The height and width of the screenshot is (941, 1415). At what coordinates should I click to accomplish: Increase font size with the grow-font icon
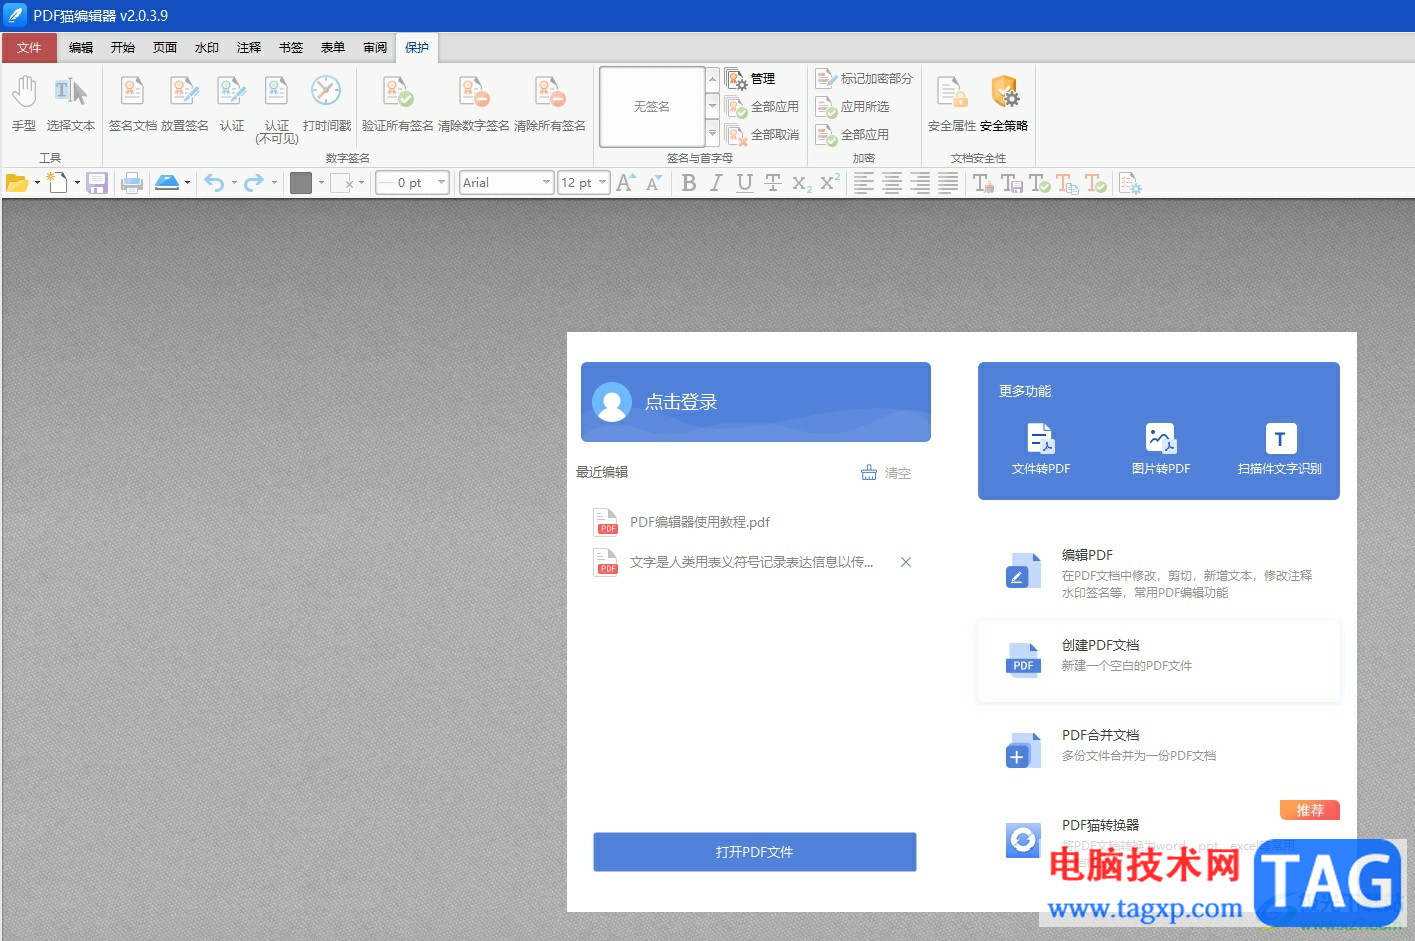(x=626, y=183)
